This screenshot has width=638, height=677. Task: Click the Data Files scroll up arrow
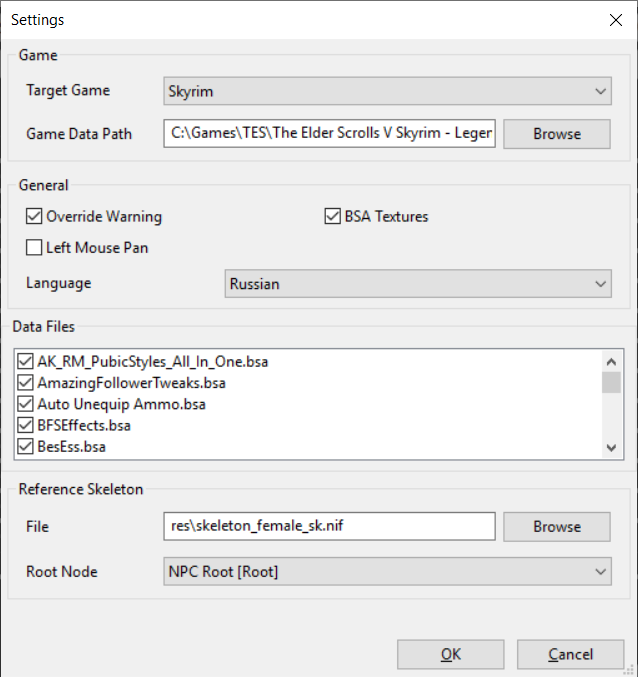(x=611, y=362)
